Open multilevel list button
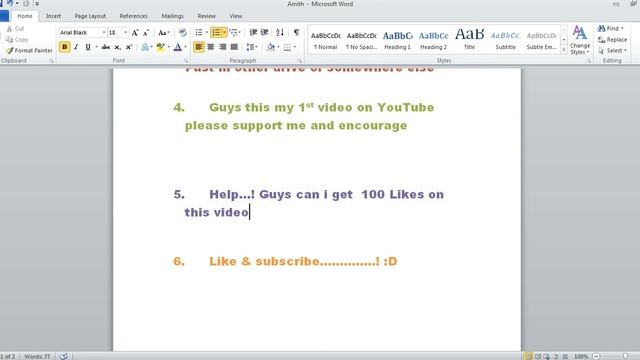The height and width of the screenshot is (360, 640). [x=234, y=32]
